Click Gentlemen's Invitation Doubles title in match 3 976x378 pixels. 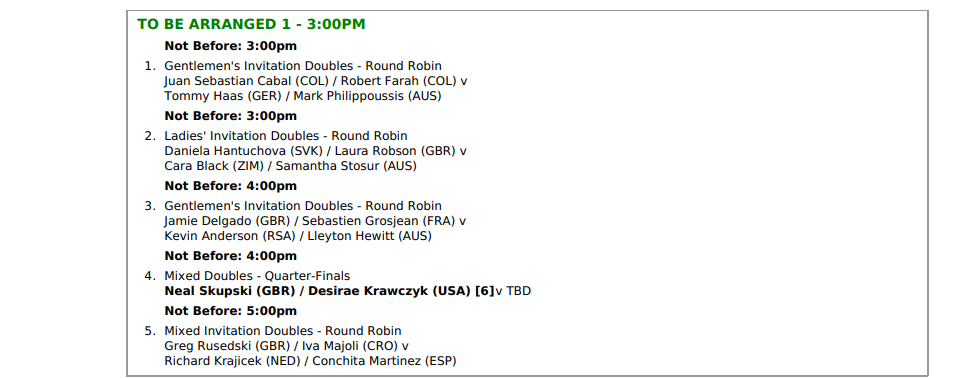pos(303,206)
